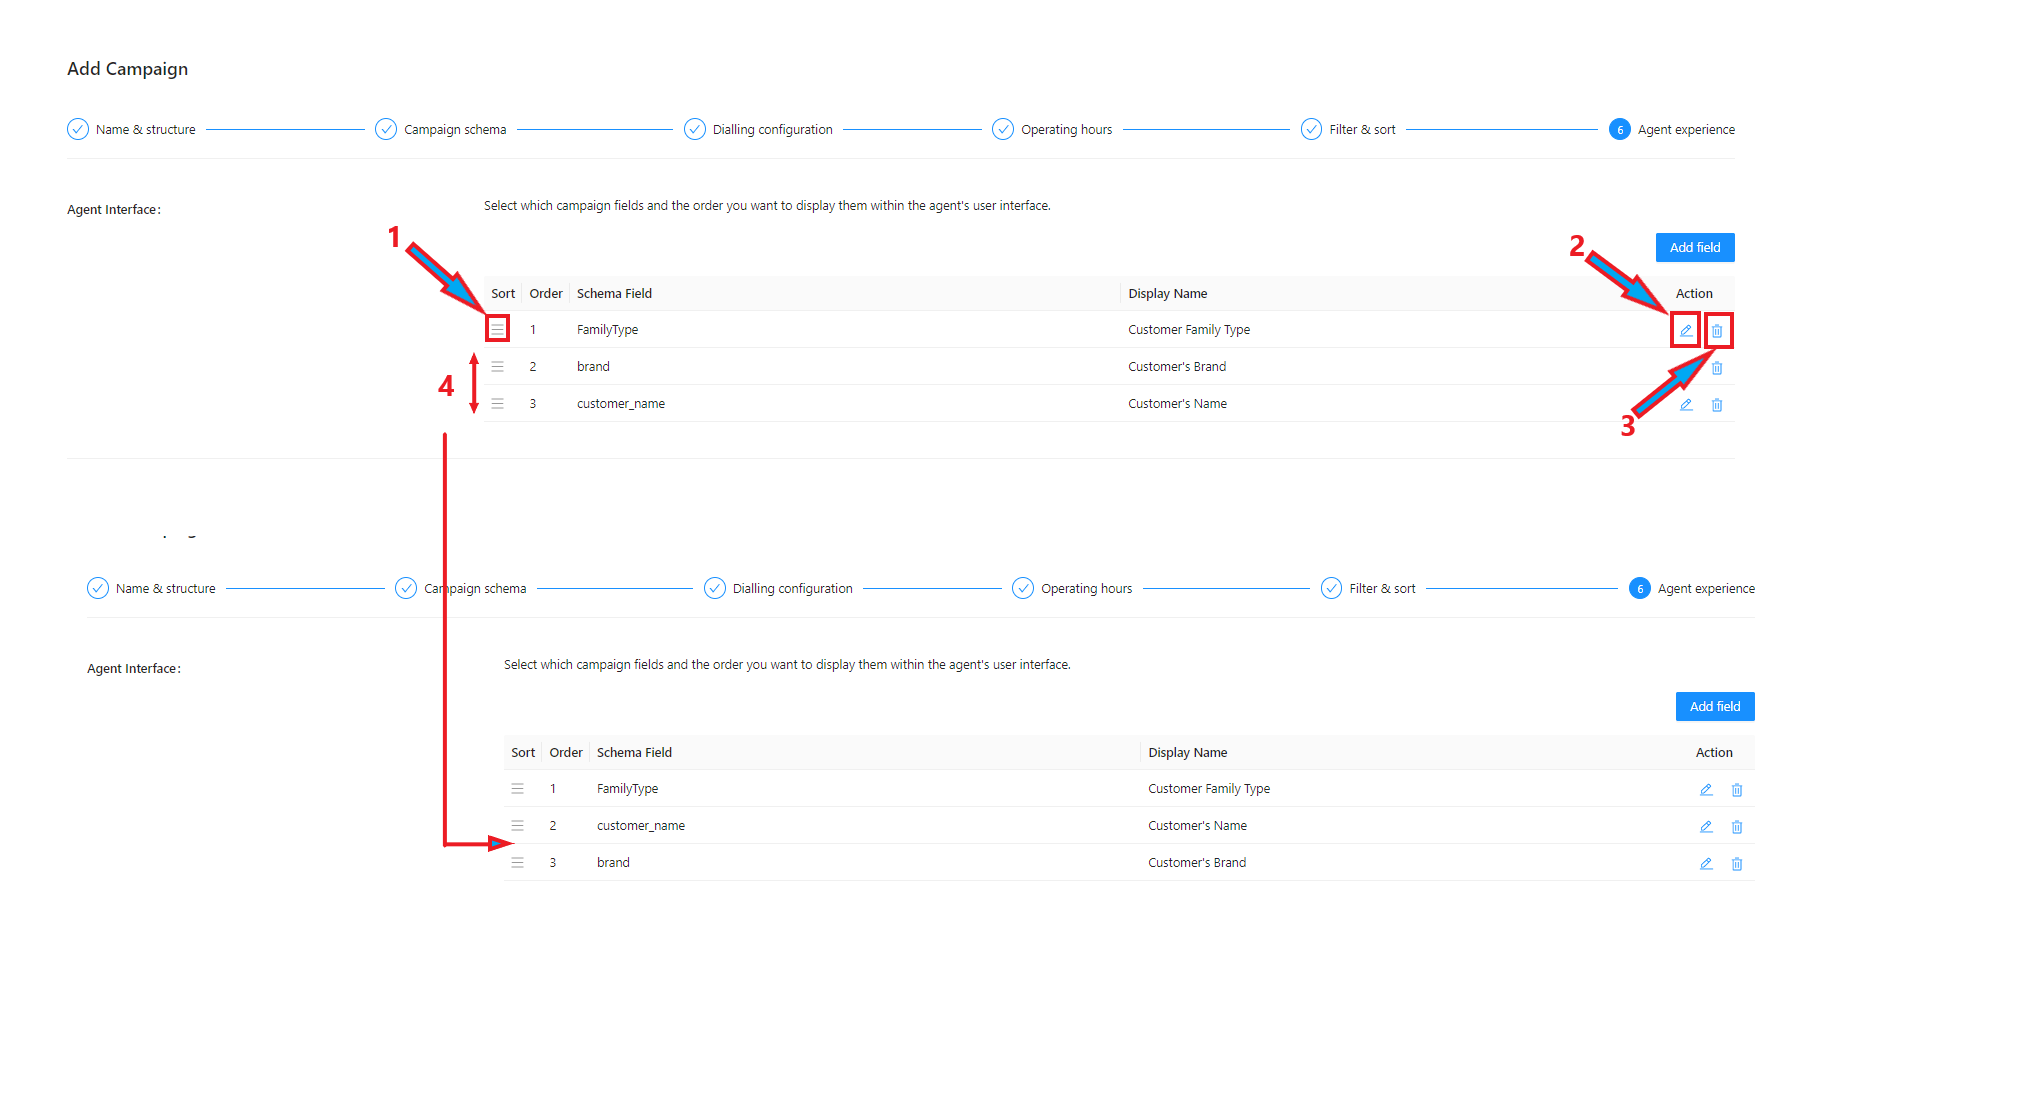This screenshot has width=2041, height=1110.
Task: Click the upper table's Display Name header
Action: pos(1168,293)
